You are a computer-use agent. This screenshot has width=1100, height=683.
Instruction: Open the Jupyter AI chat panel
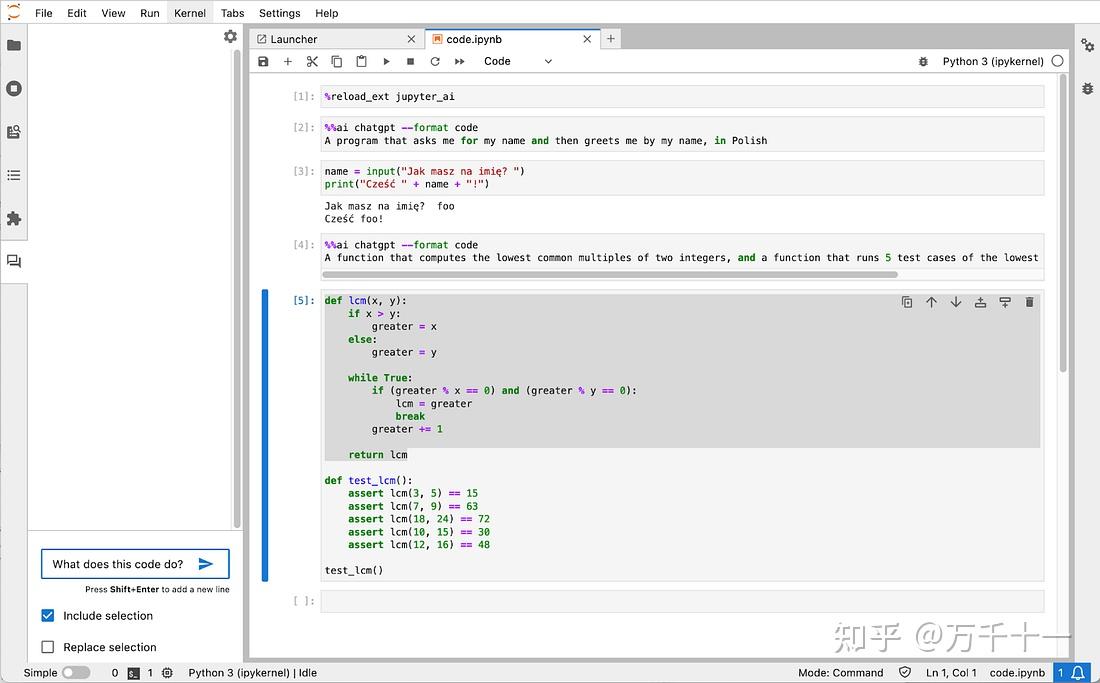click(x=14, y=260)
